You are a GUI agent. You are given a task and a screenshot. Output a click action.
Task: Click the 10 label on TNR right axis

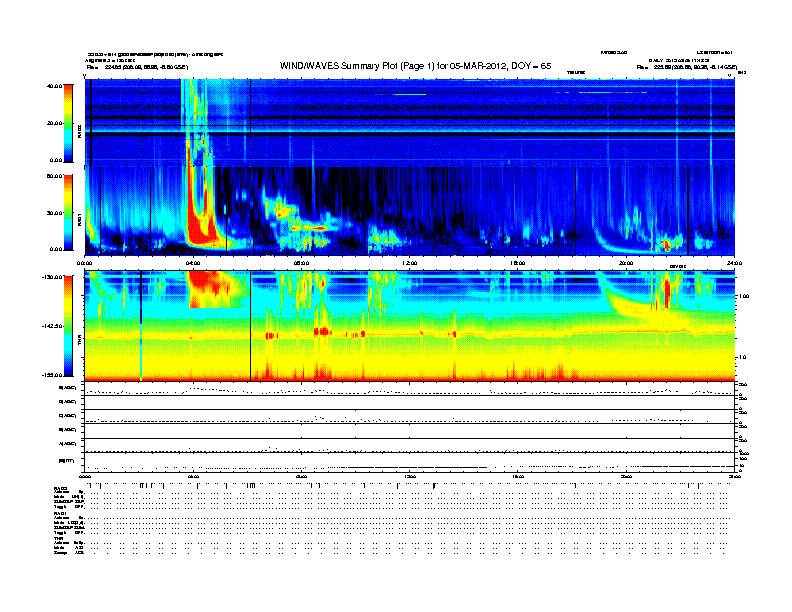pyautogui.click(x=742, y=358)
